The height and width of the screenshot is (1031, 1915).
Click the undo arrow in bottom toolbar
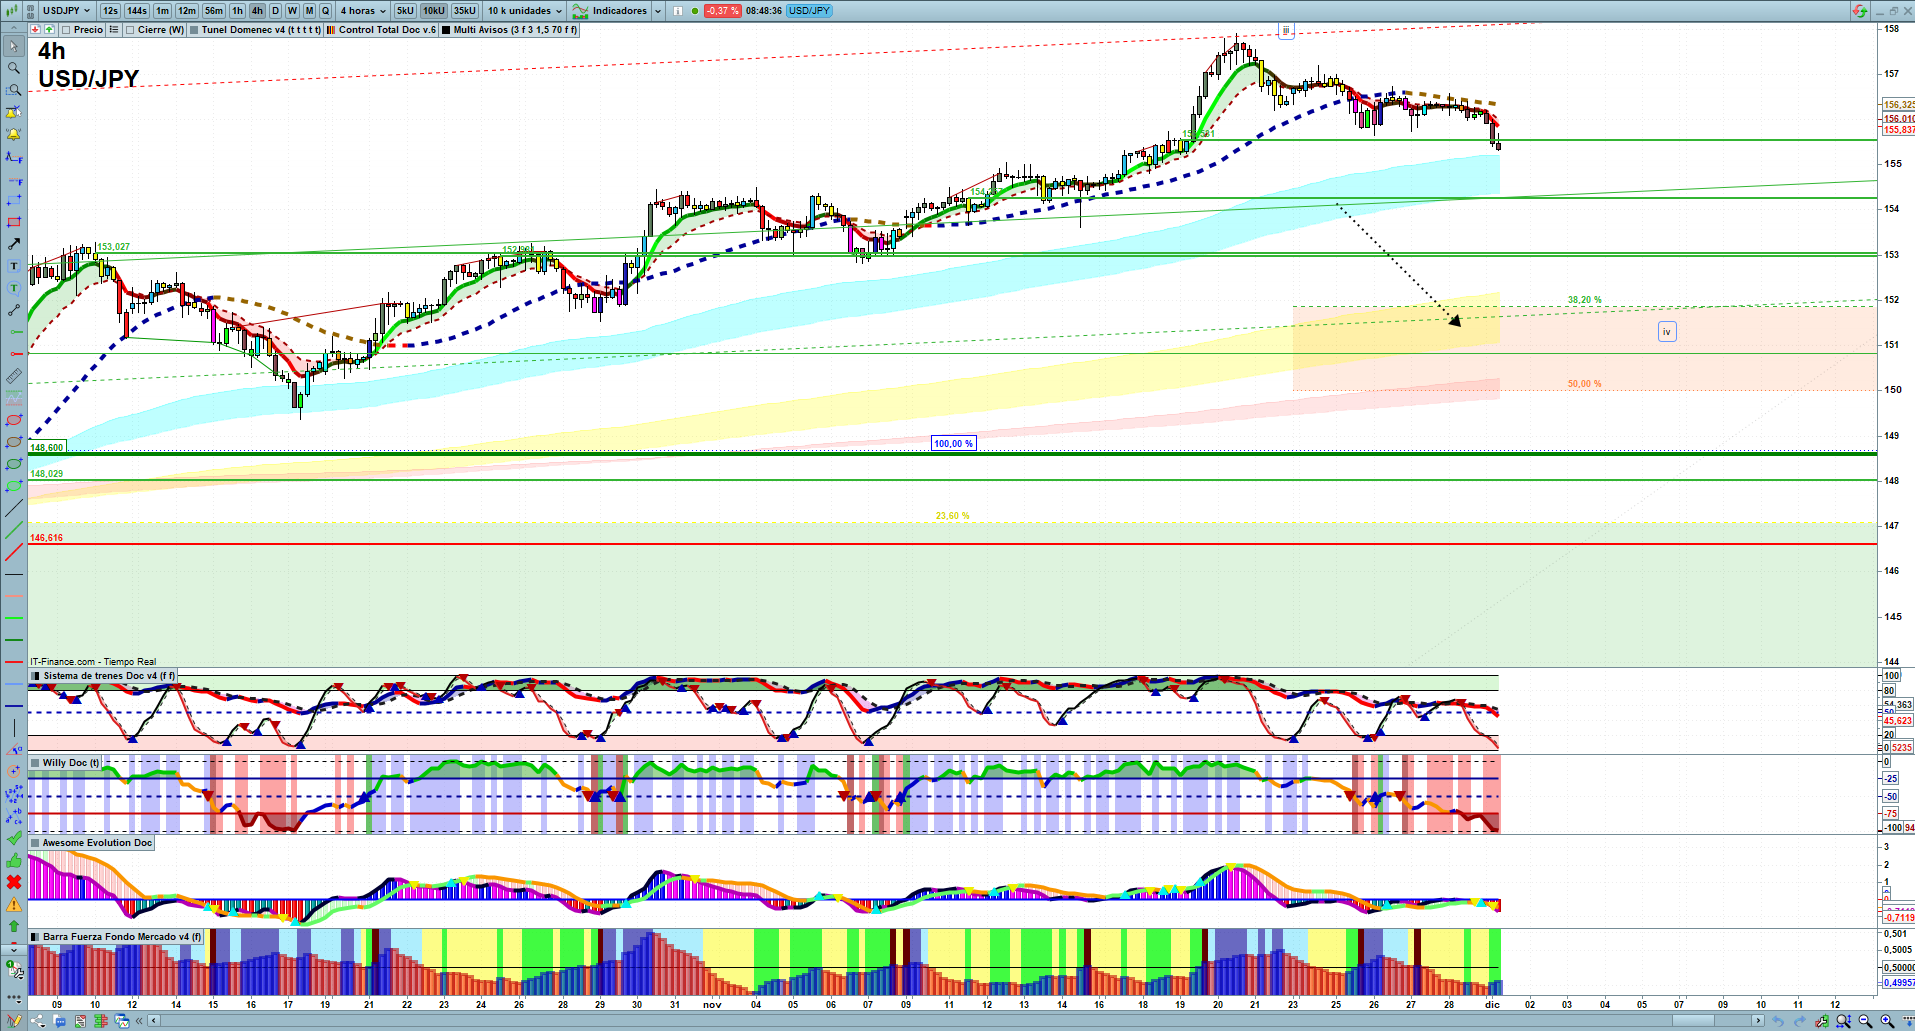(x=1778, y=1021)
